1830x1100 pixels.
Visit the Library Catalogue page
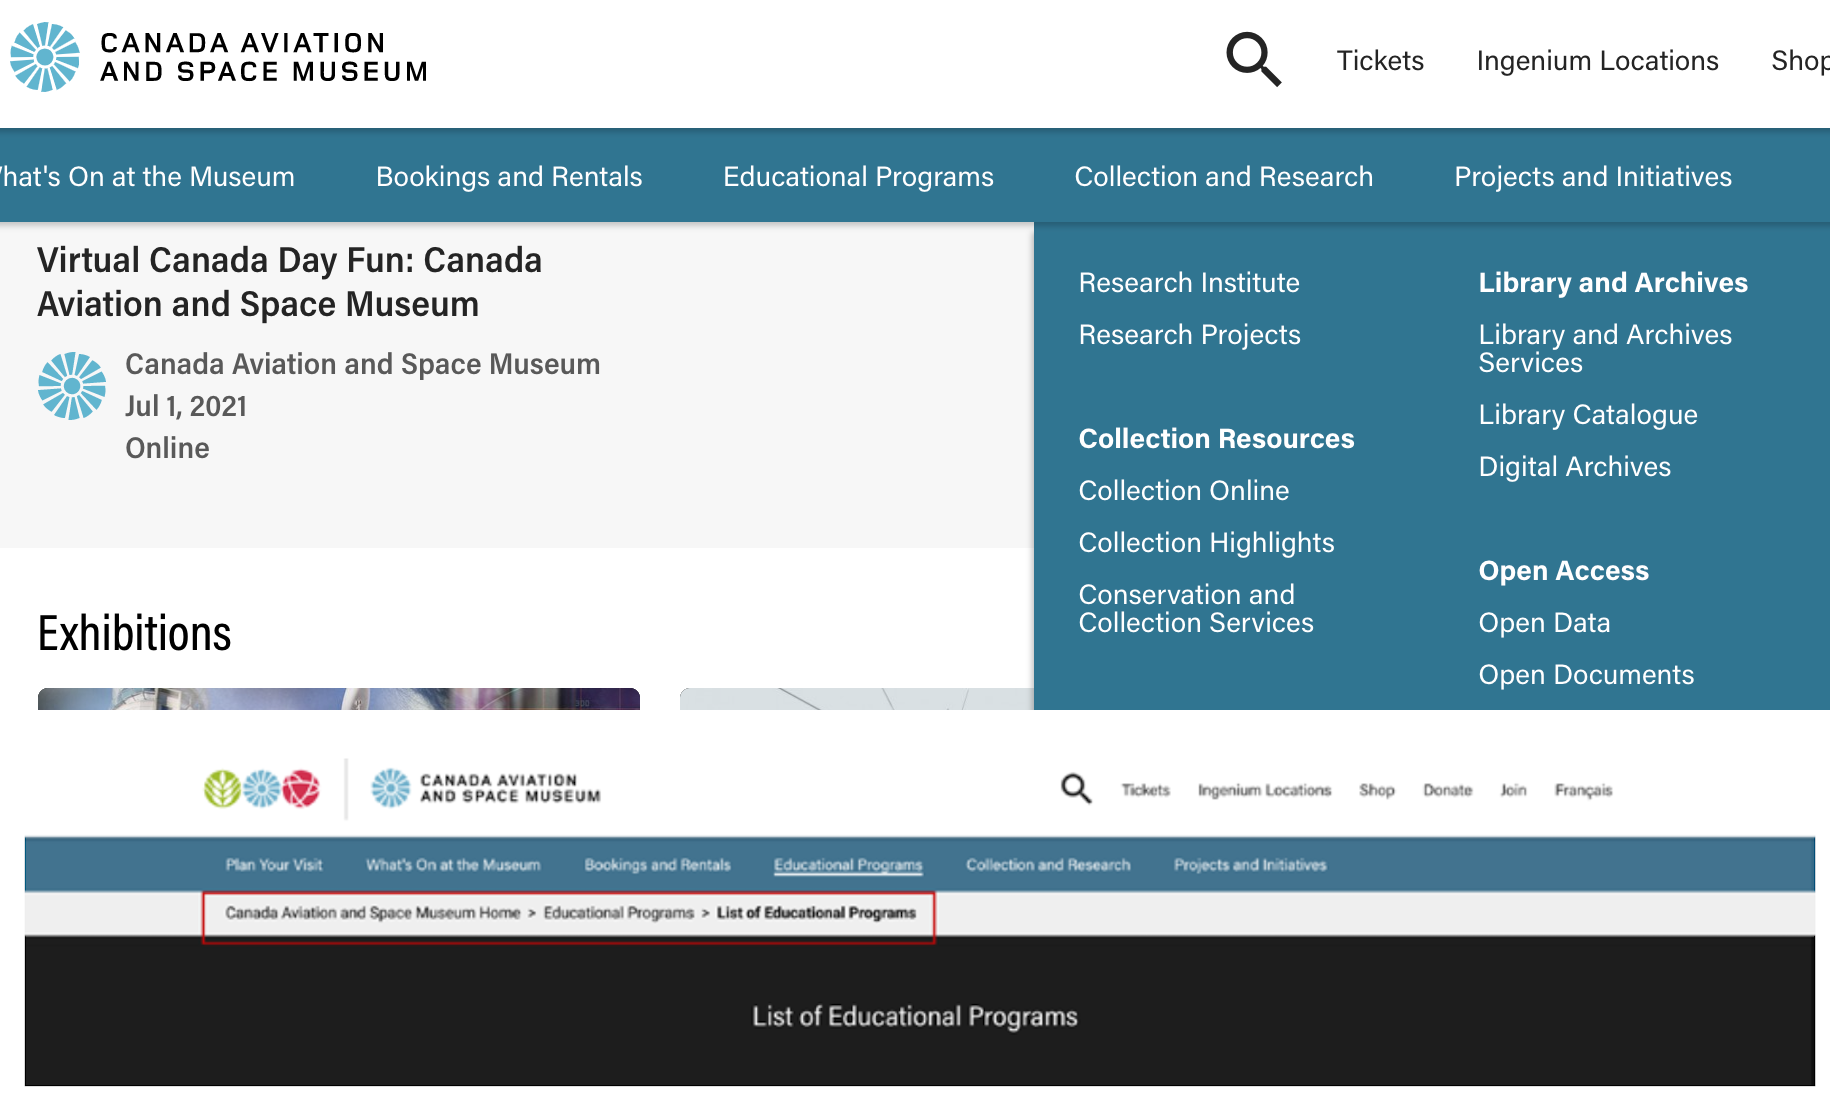pos(1588,414)
